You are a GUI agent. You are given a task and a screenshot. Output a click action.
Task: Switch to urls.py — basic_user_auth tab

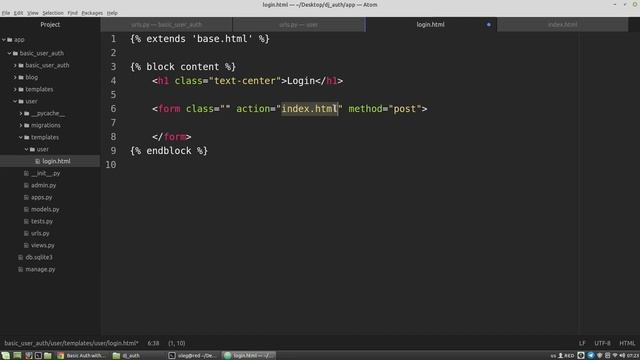[x=167, y=24]
